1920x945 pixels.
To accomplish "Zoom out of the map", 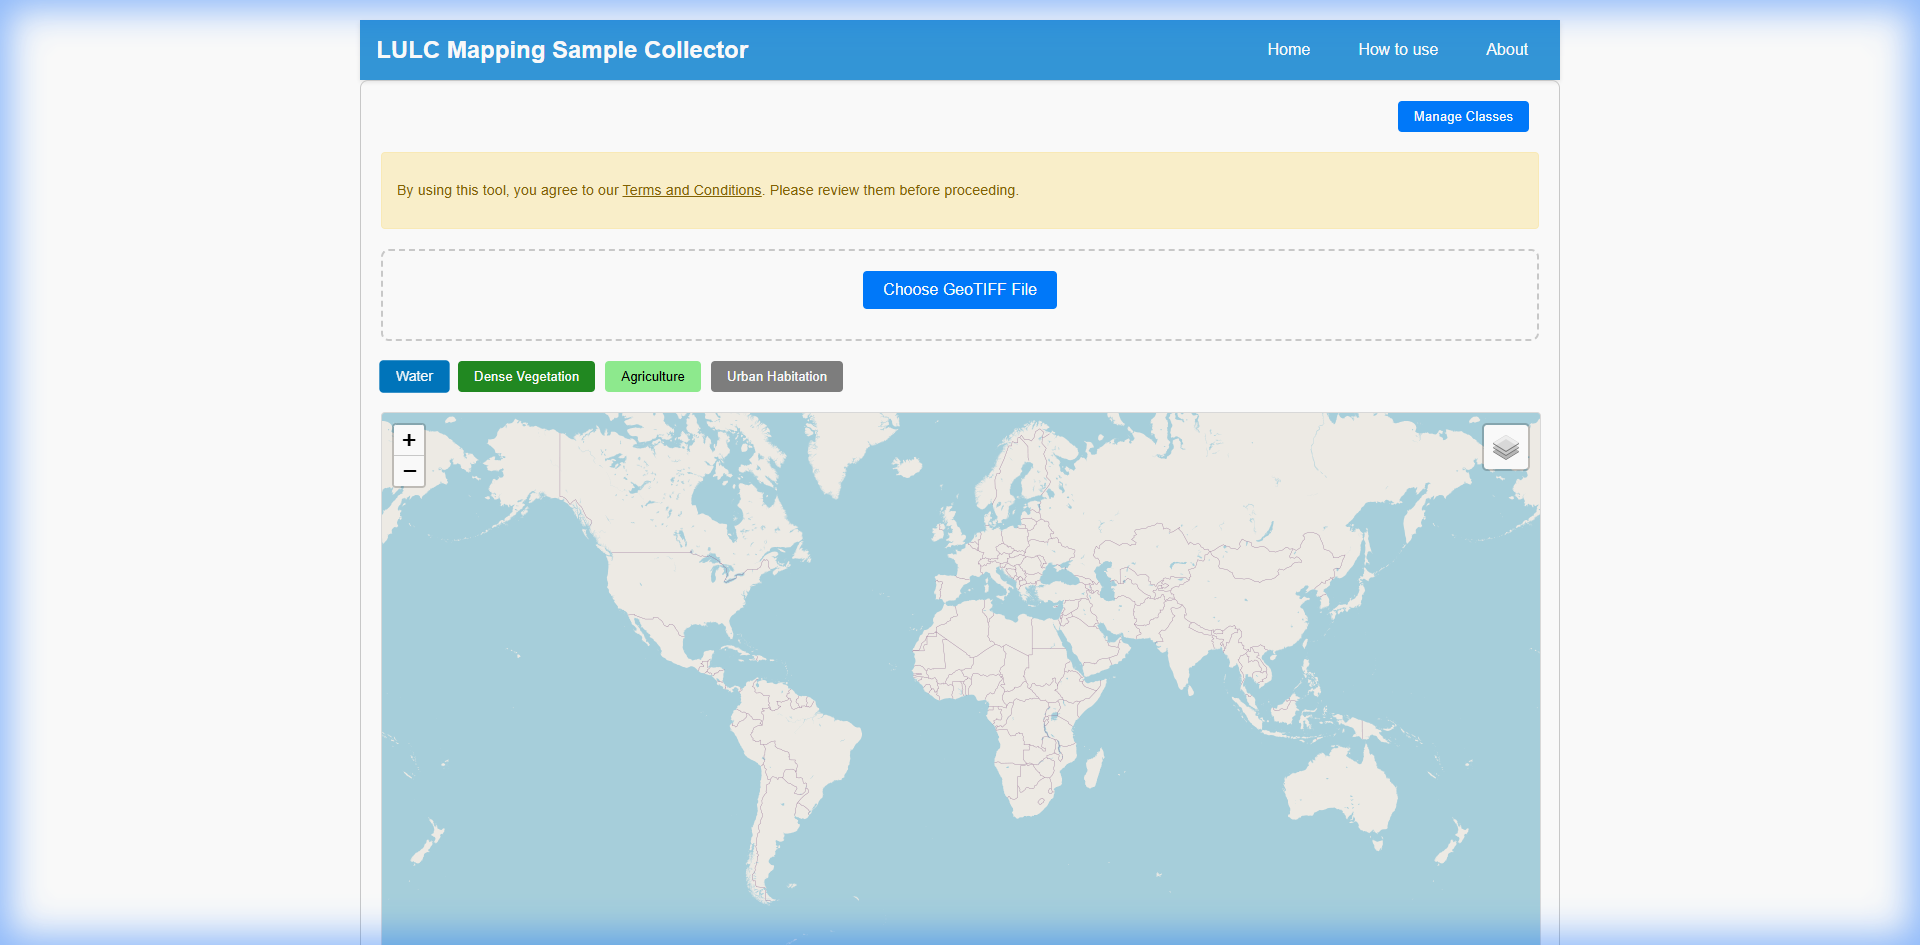I will 409,471.
